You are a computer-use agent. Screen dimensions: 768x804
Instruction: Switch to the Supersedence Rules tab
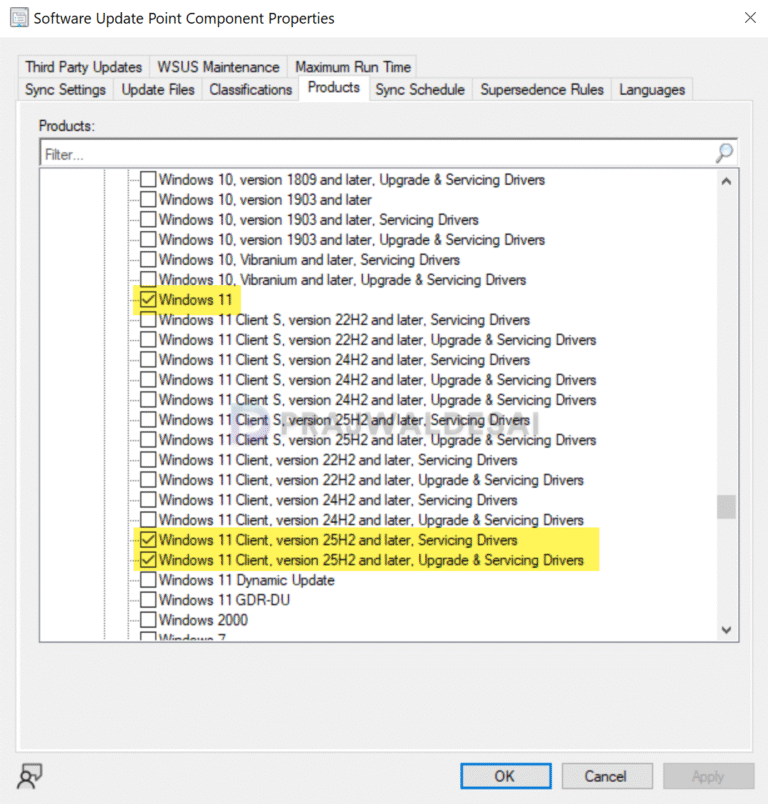542,90
